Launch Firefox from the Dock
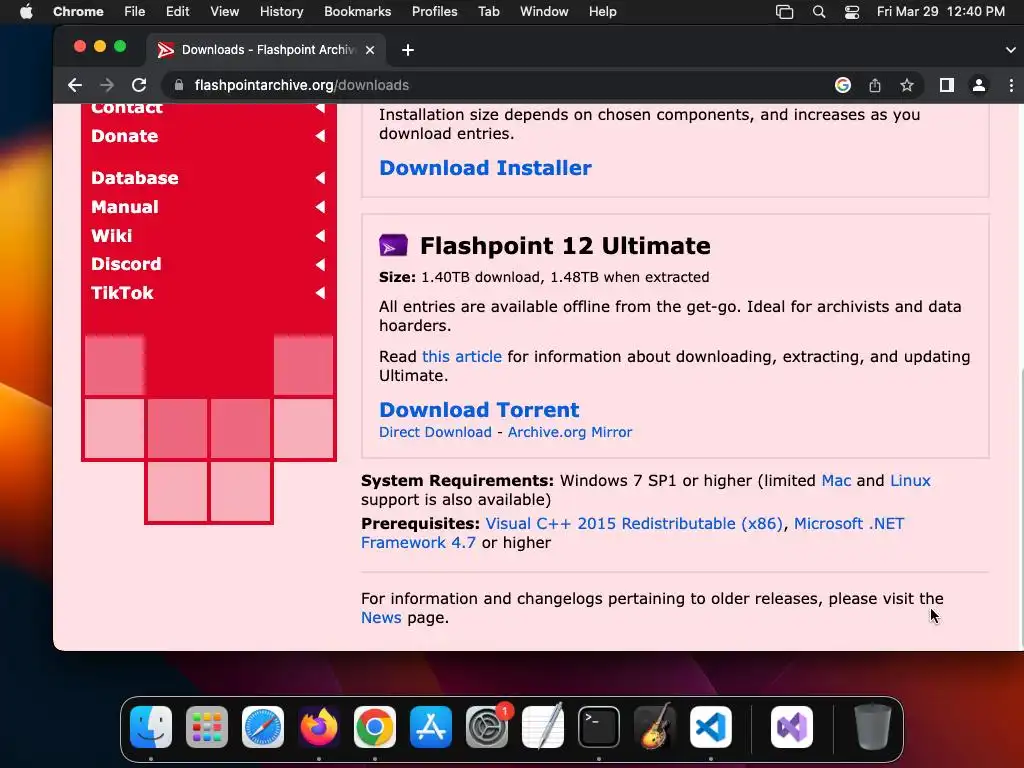The image size is (1024, 768). 319,727
